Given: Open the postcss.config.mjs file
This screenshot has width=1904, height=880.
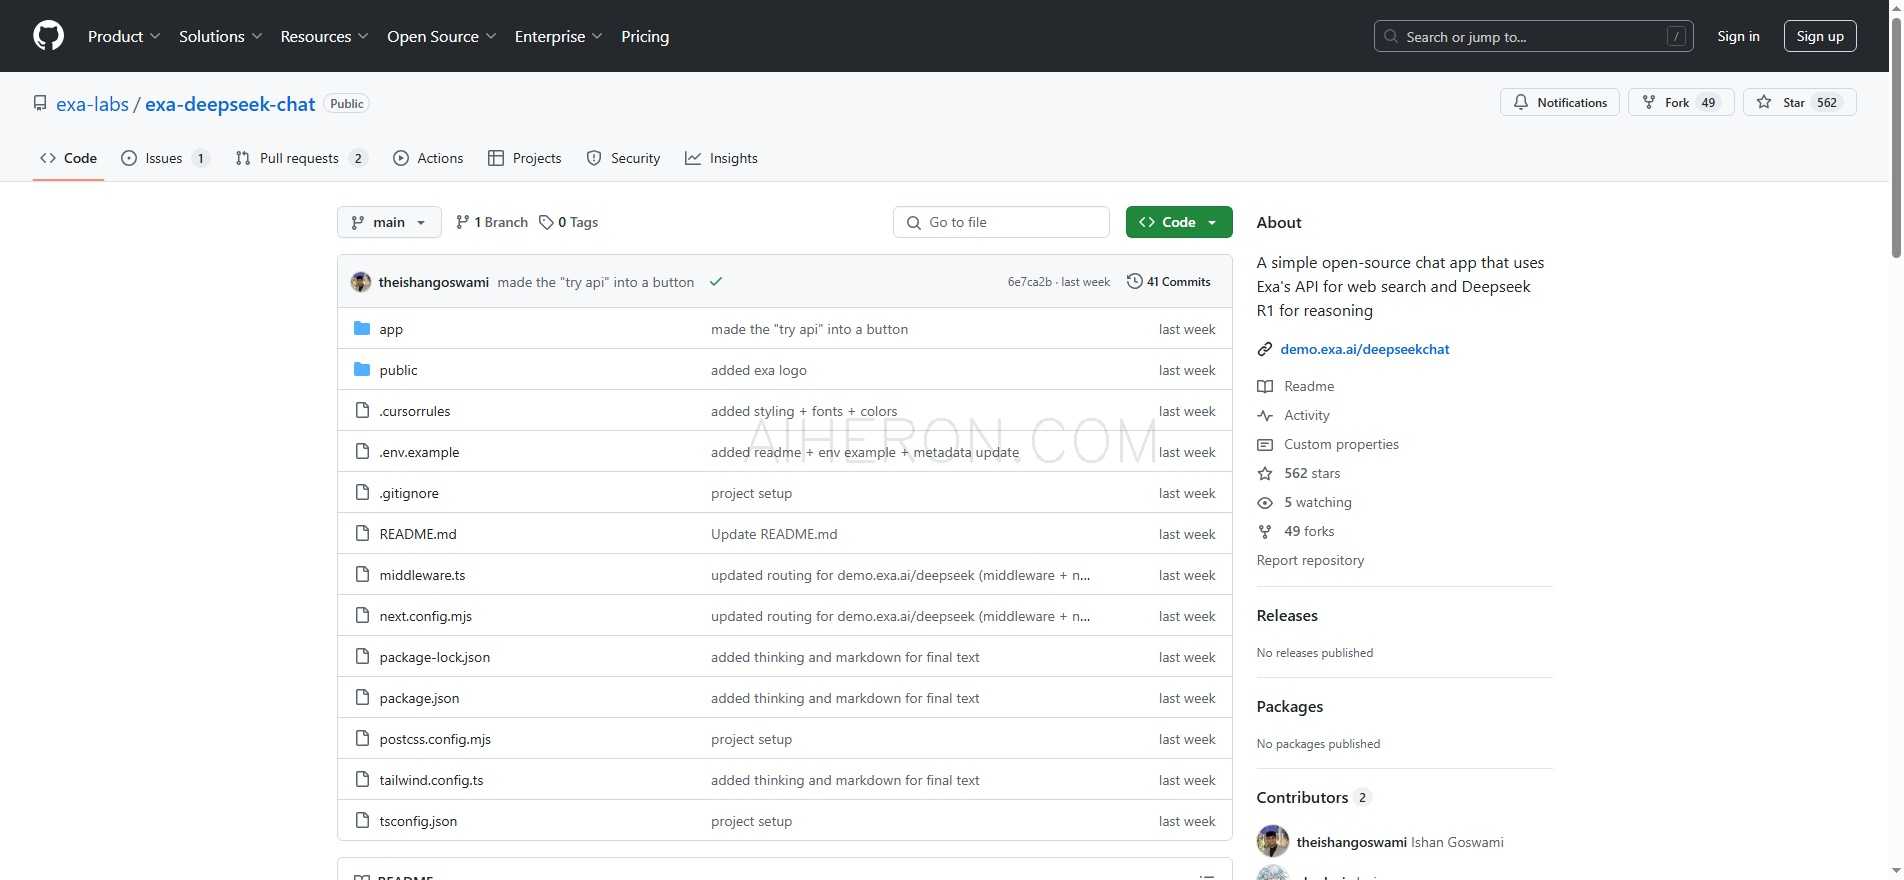Looking at the screenshot, I should coord(435,739).
